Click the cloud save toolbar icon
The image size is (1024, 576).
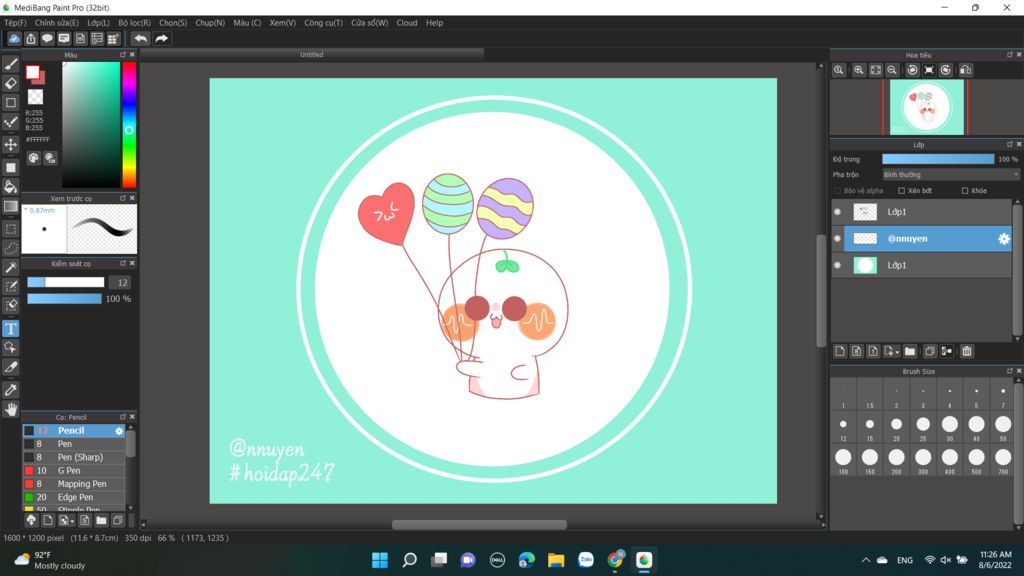click(14, 39)
